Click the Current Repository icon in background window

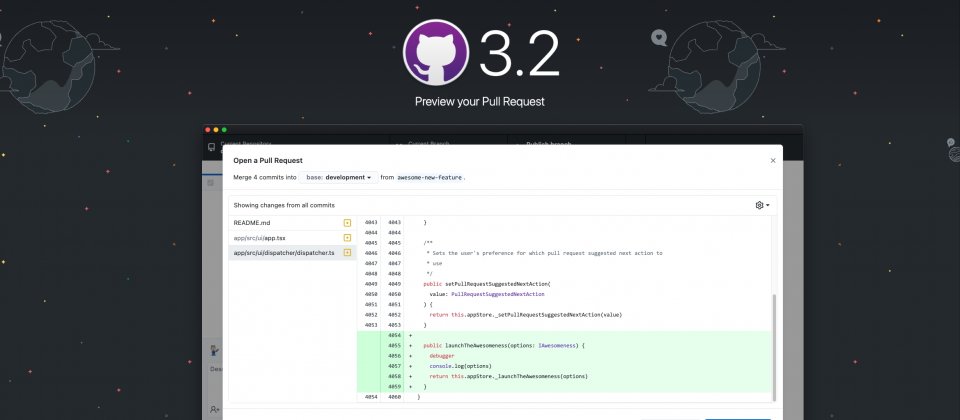(212, 147)
